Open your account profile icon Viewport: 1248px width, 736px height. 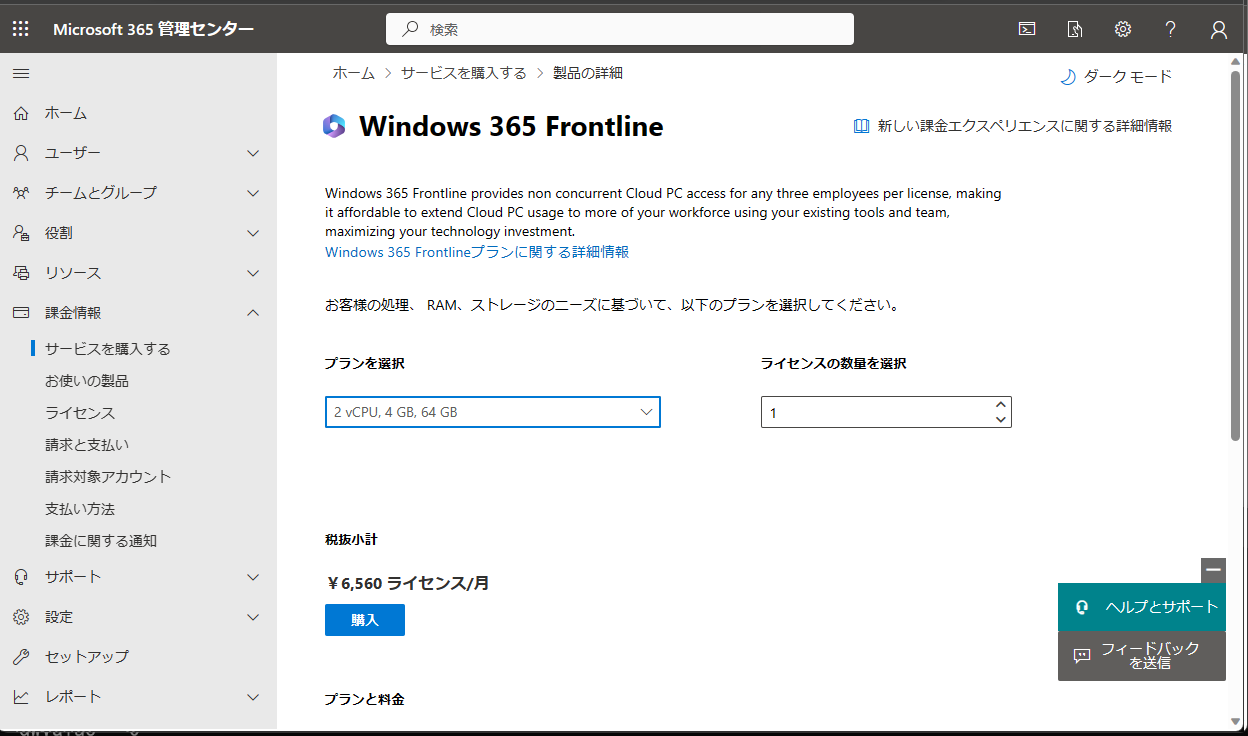[x=1218, y=29]
